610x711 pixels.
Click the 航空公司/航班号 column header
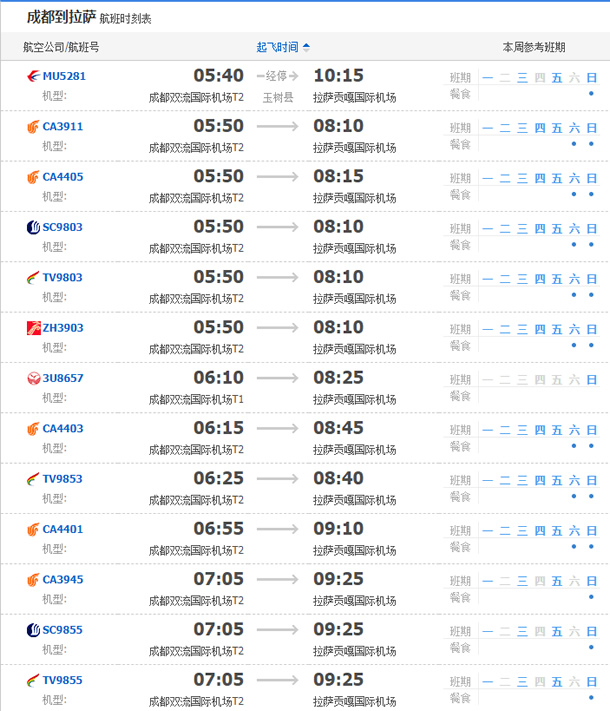(x=61, y=47)
